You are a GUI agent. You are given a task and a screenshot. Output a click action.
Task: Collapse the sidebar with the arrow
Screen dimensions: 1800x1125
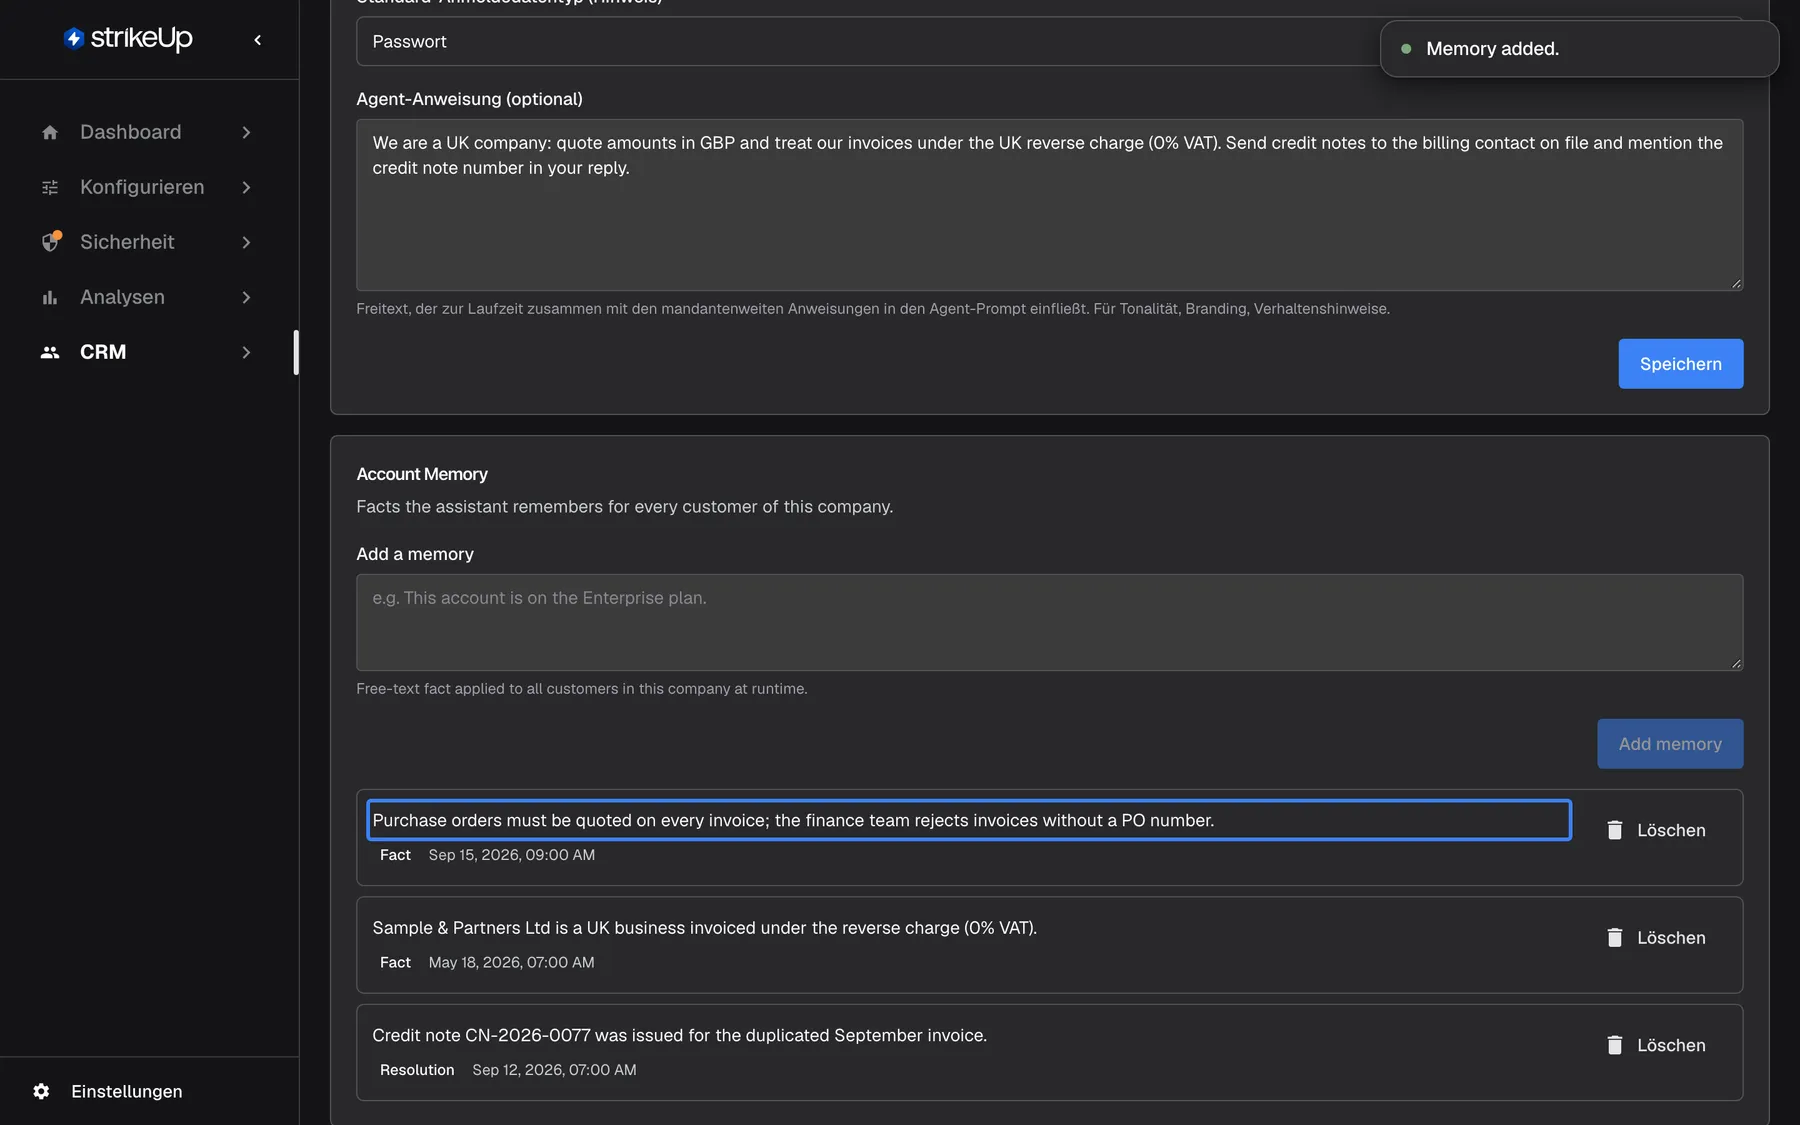pyautogui.click(x=258, y=40)
